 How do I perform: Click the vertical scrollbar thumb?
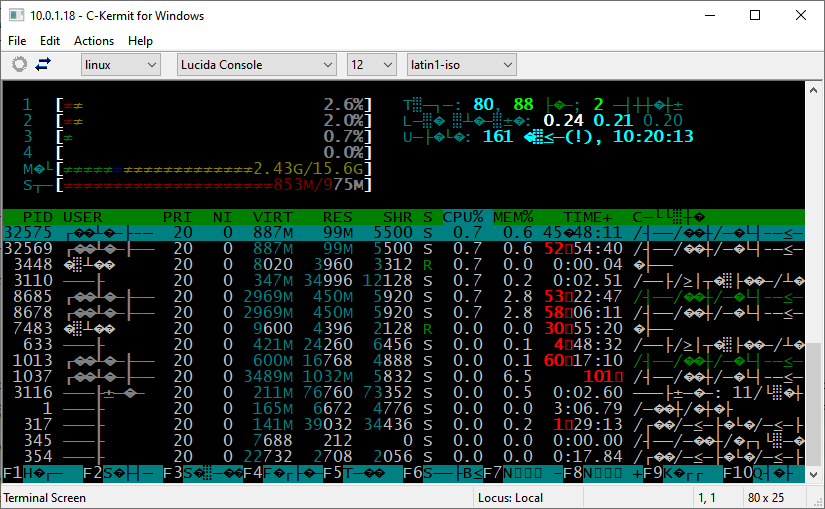(x=813, y=403)
